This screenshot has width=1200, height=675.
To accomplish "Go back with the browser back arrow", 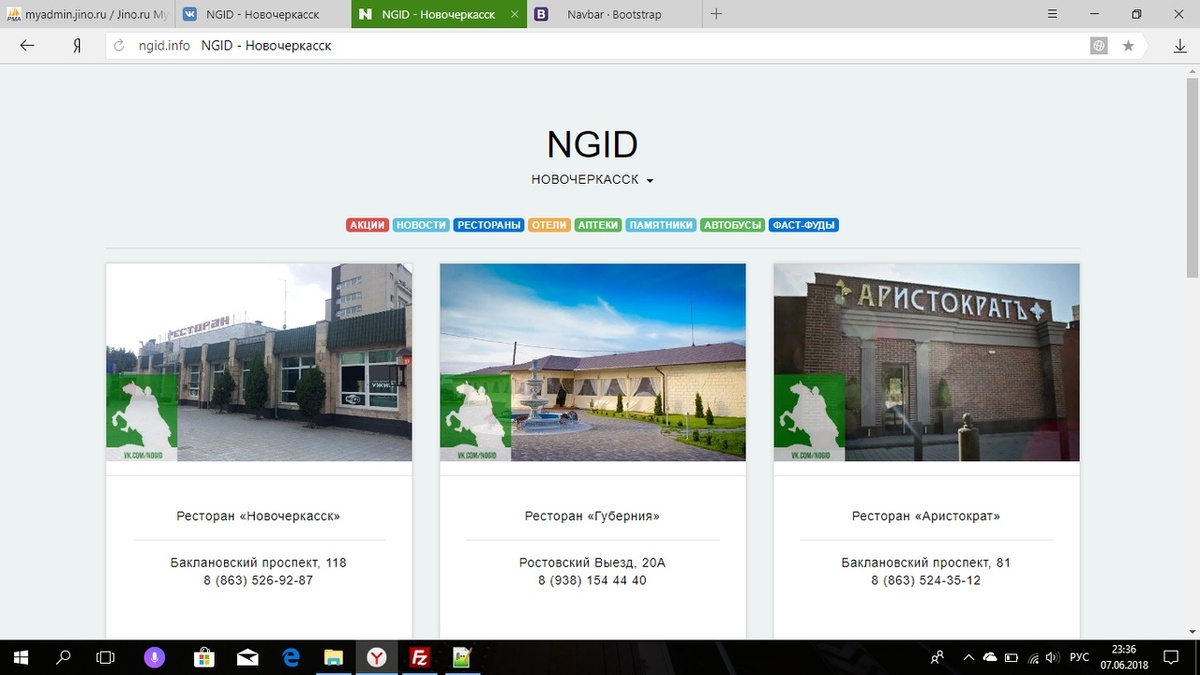I will 27,45.
